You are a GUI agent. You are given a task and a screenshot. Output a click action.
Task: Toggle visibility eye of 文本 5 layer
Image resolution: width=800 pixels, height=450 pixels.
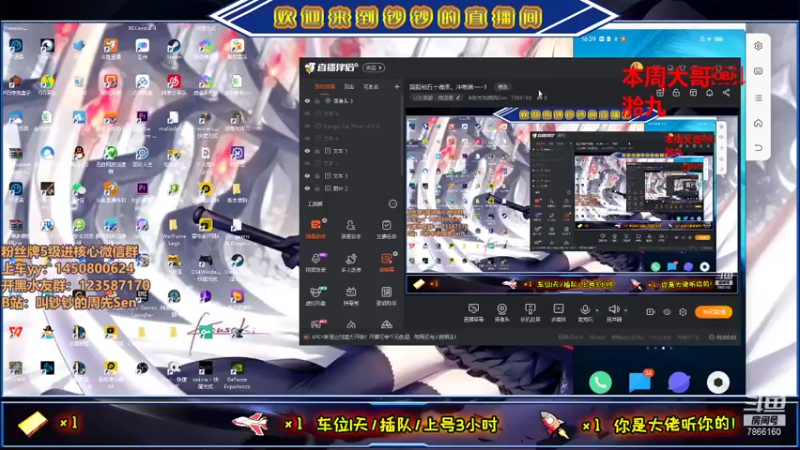[307, 113]
